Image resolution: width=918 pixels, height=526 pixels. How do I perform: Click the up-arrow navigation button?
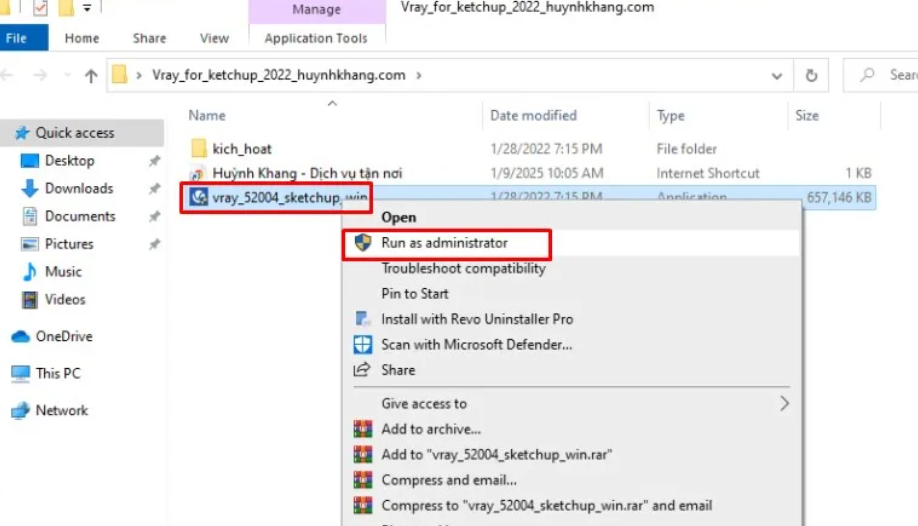(91, 75)
